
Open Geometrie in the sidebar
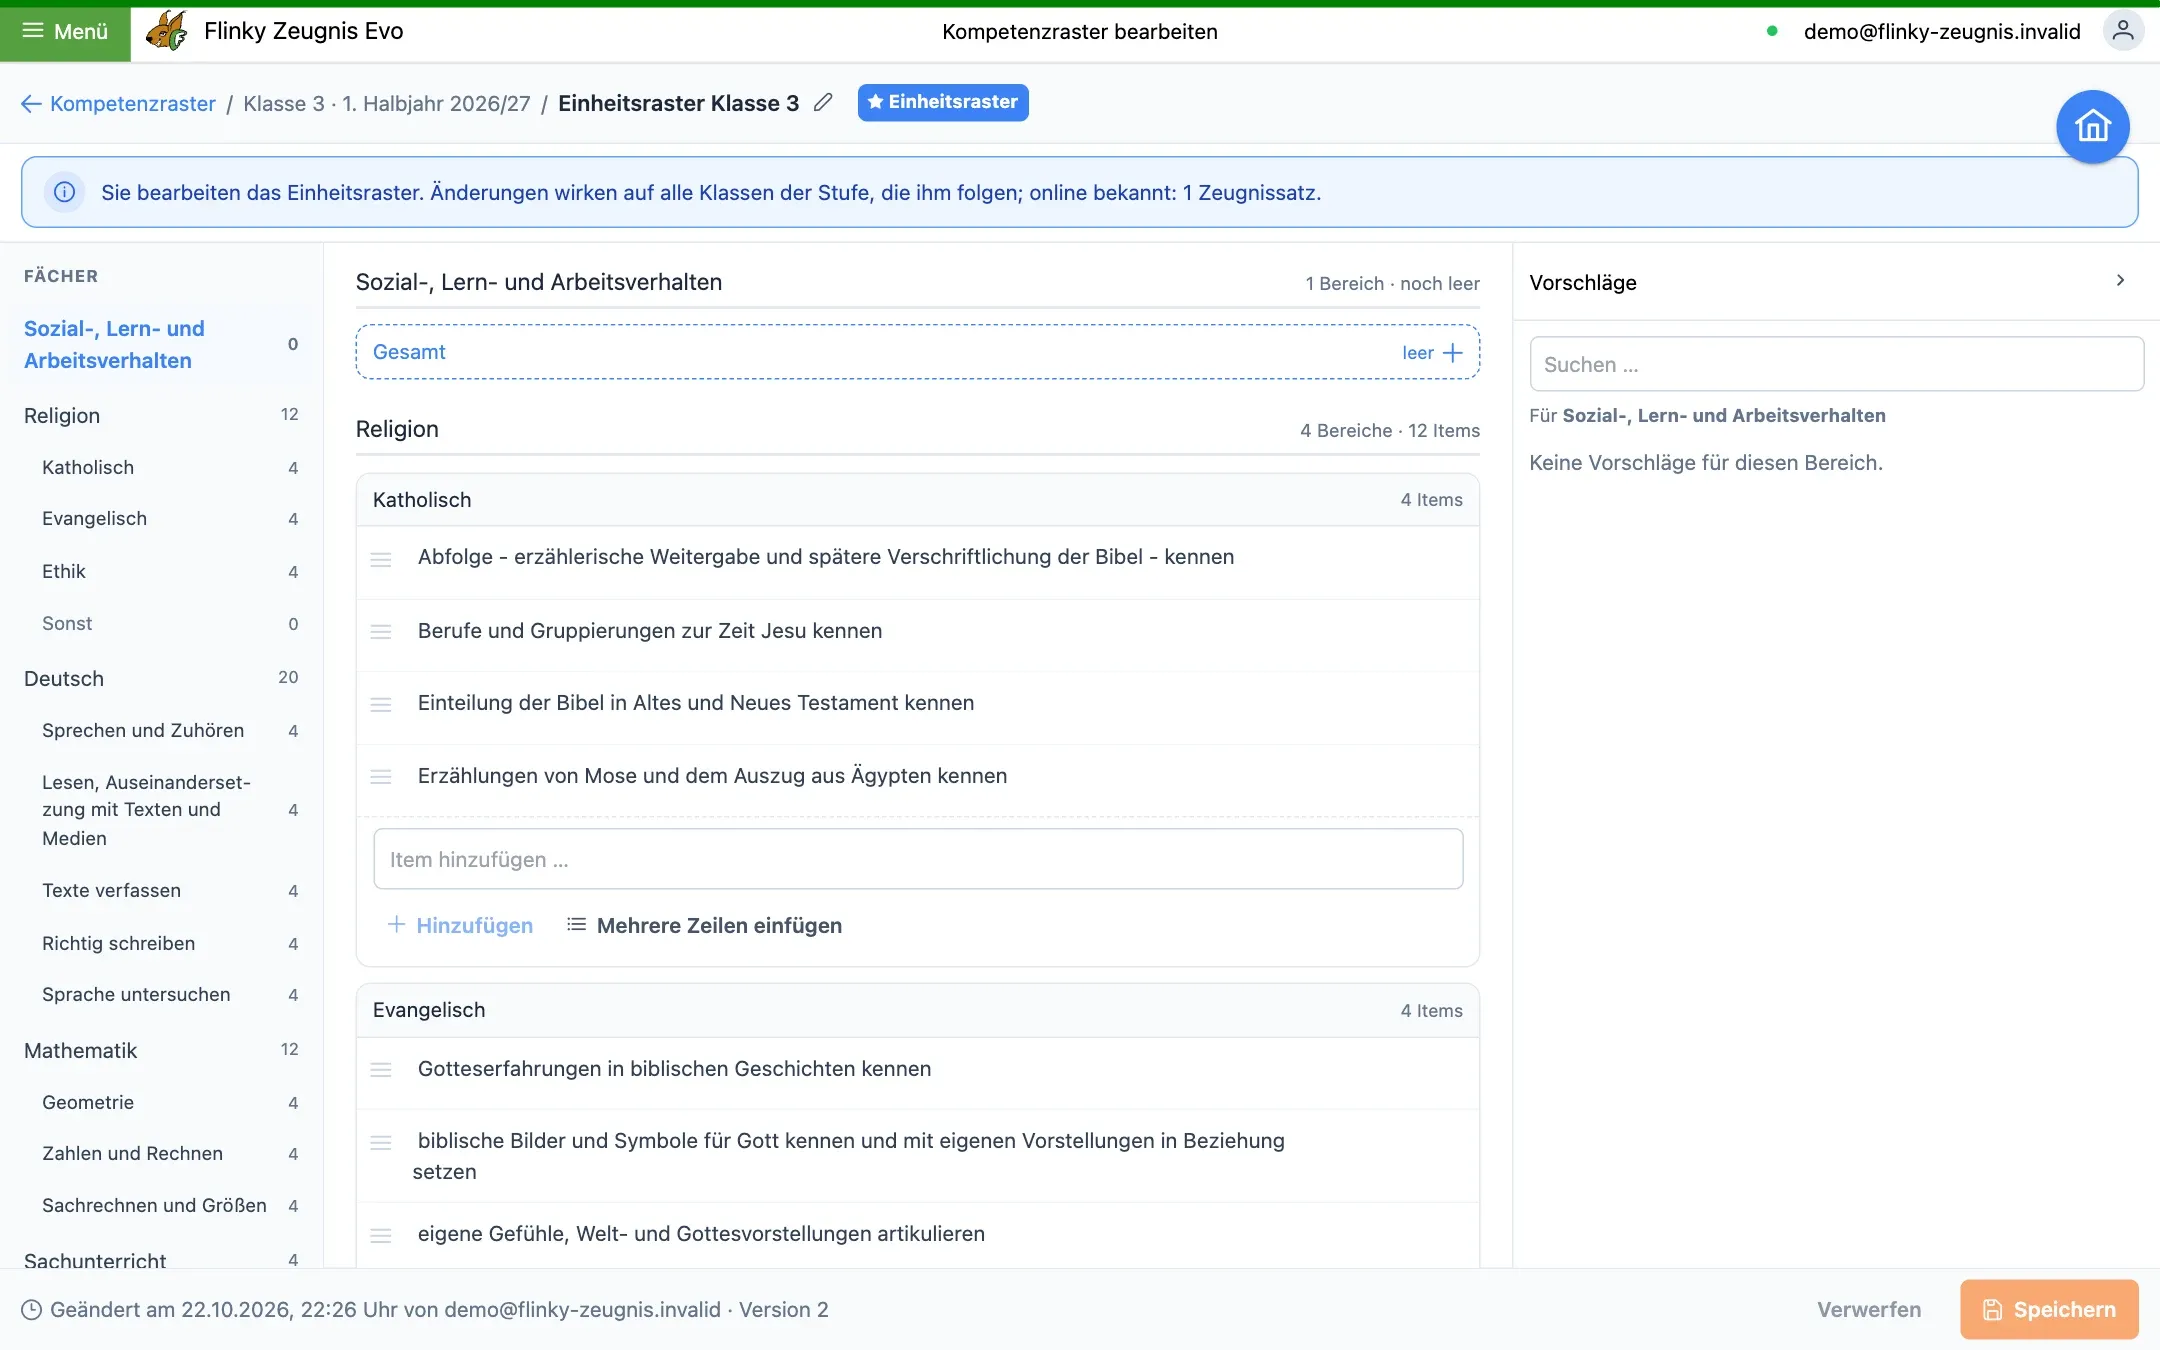[160, 1102]
